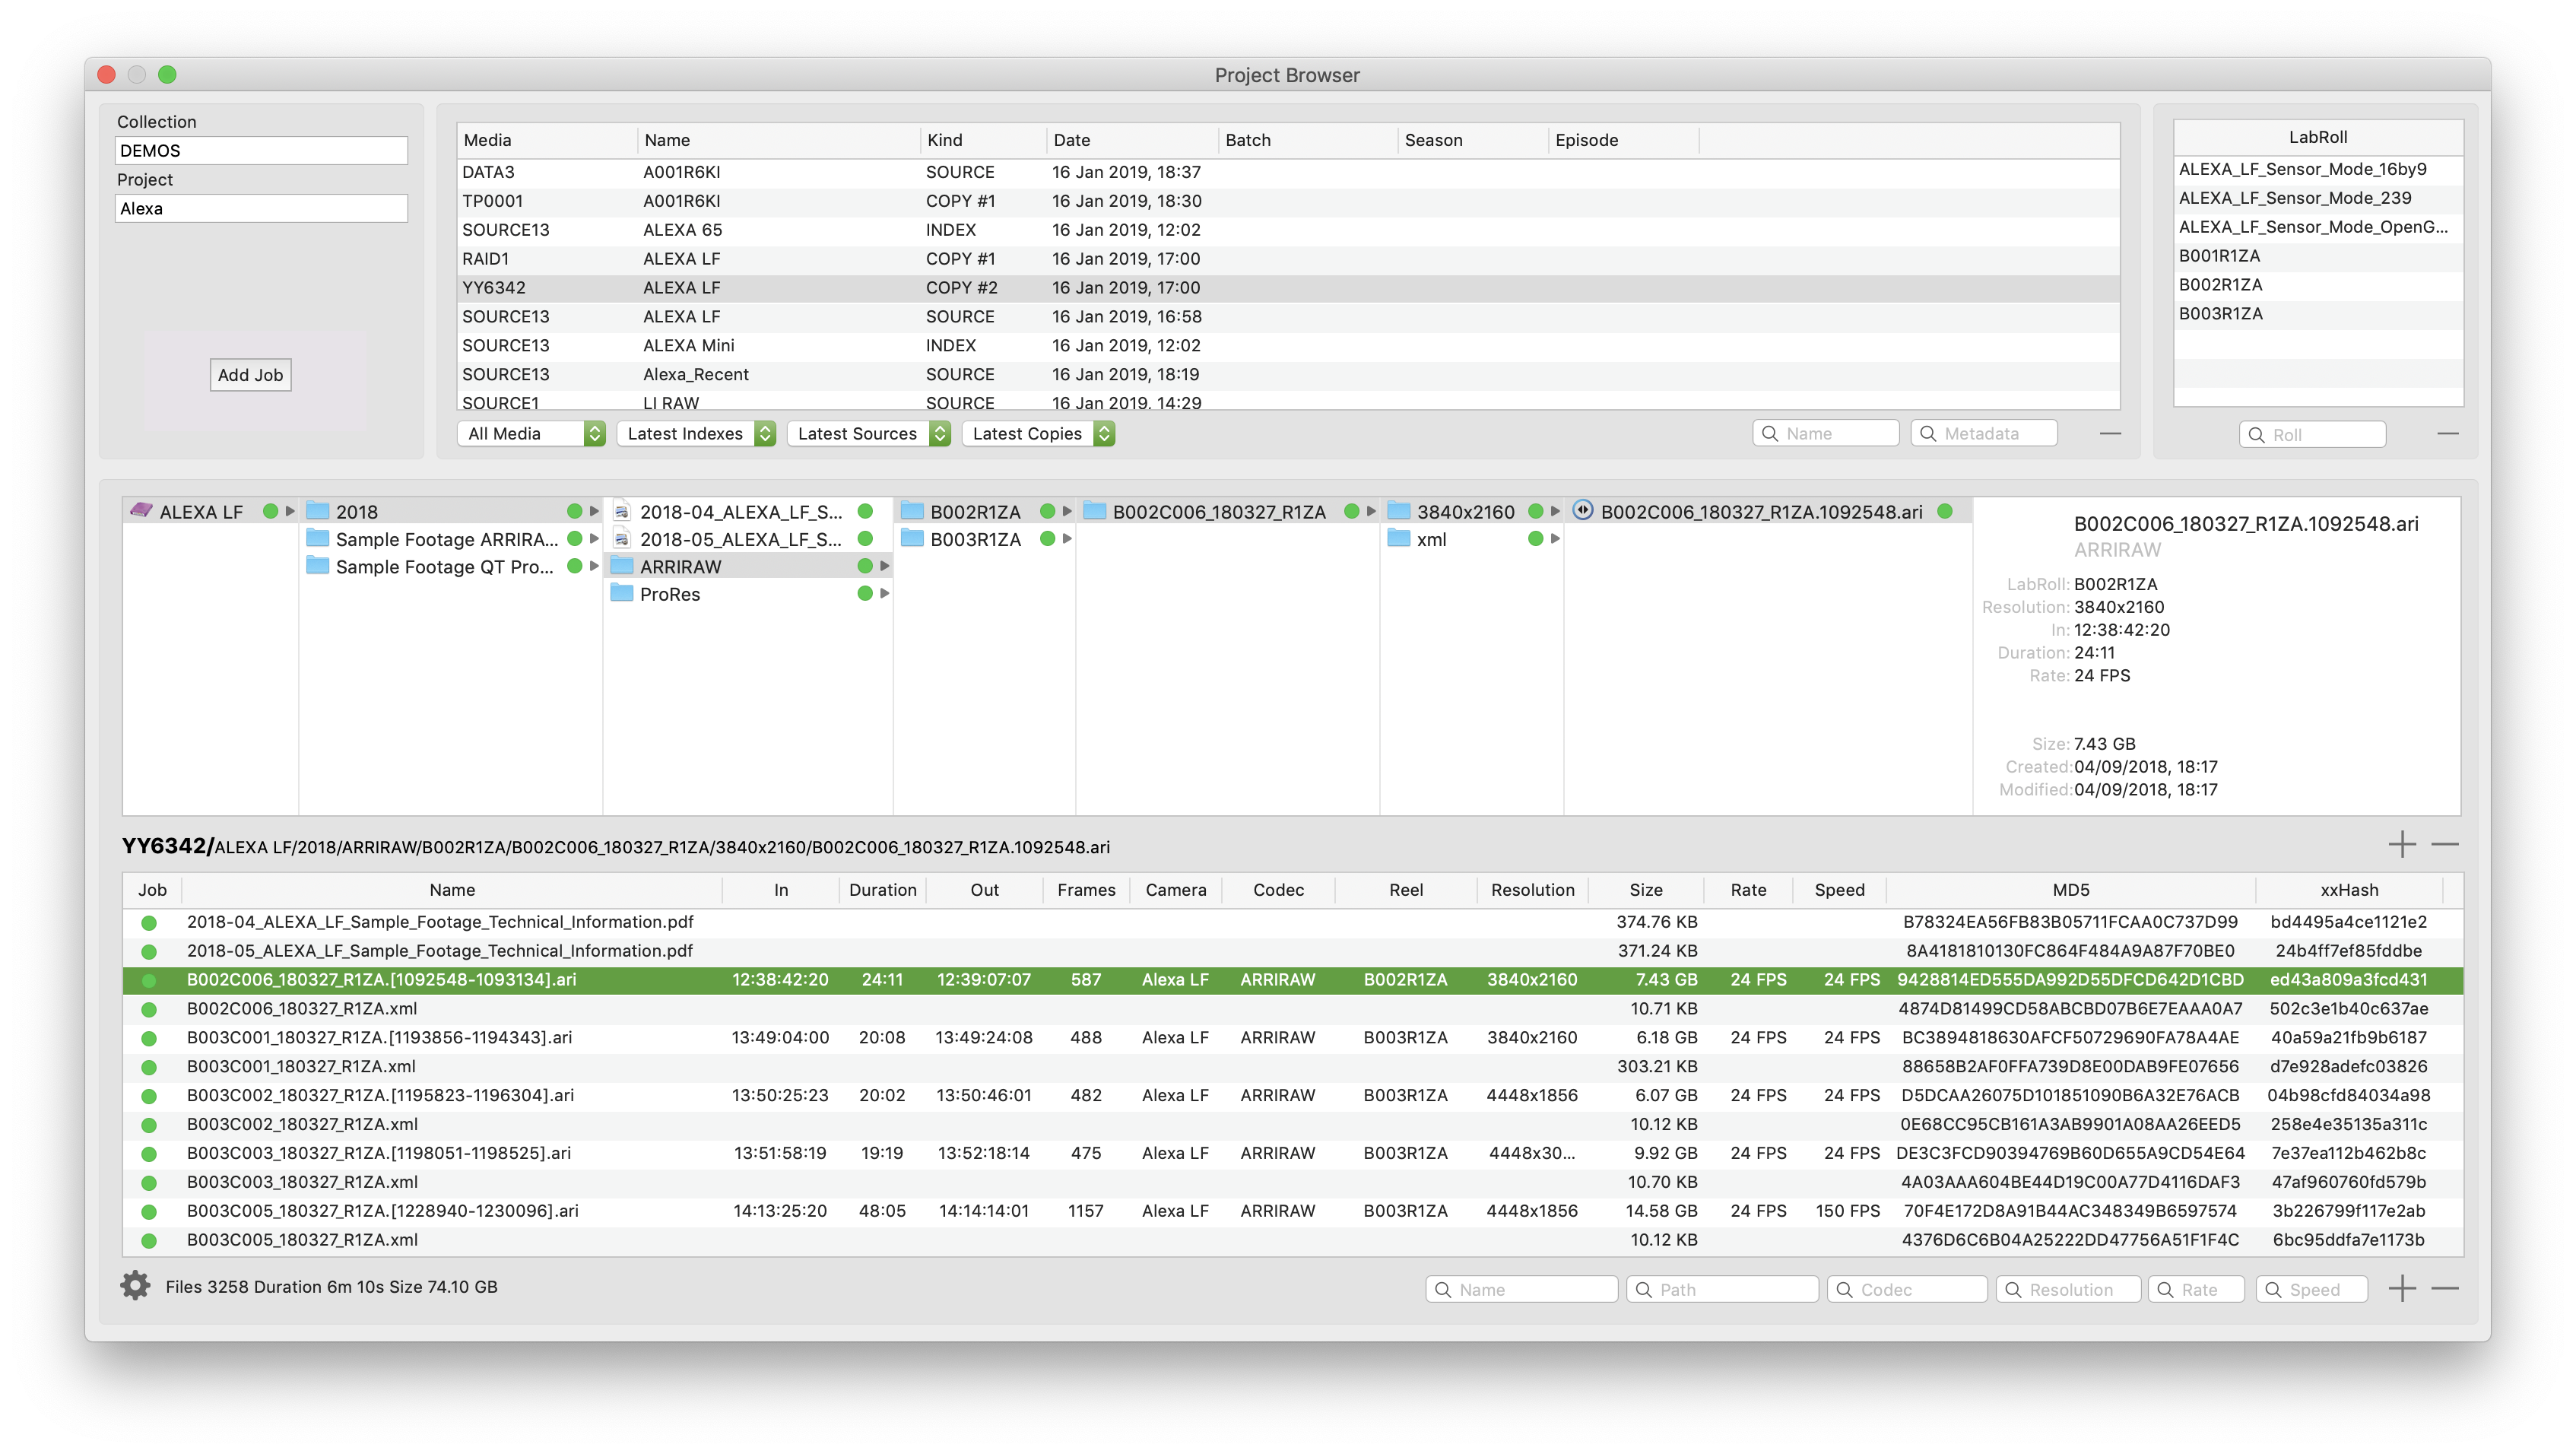Open settings gear next to Files count
This screenshot has height=1454, width=2576.
click(x=135, y=1286)
